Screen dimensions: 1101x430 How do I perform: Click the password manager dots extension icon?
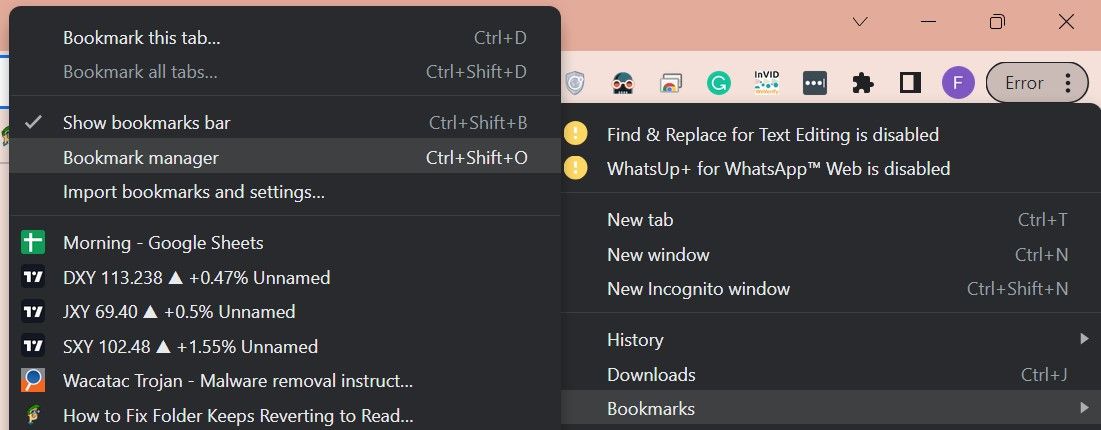(x=814, y=83)
